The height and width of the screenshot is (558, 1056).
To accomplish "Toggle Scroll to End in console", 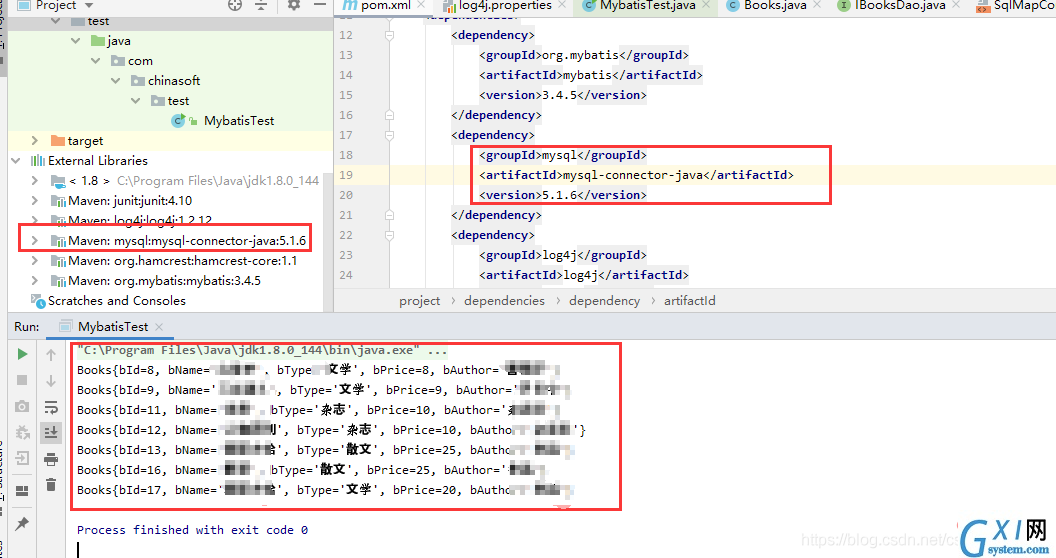I will 51,432.
